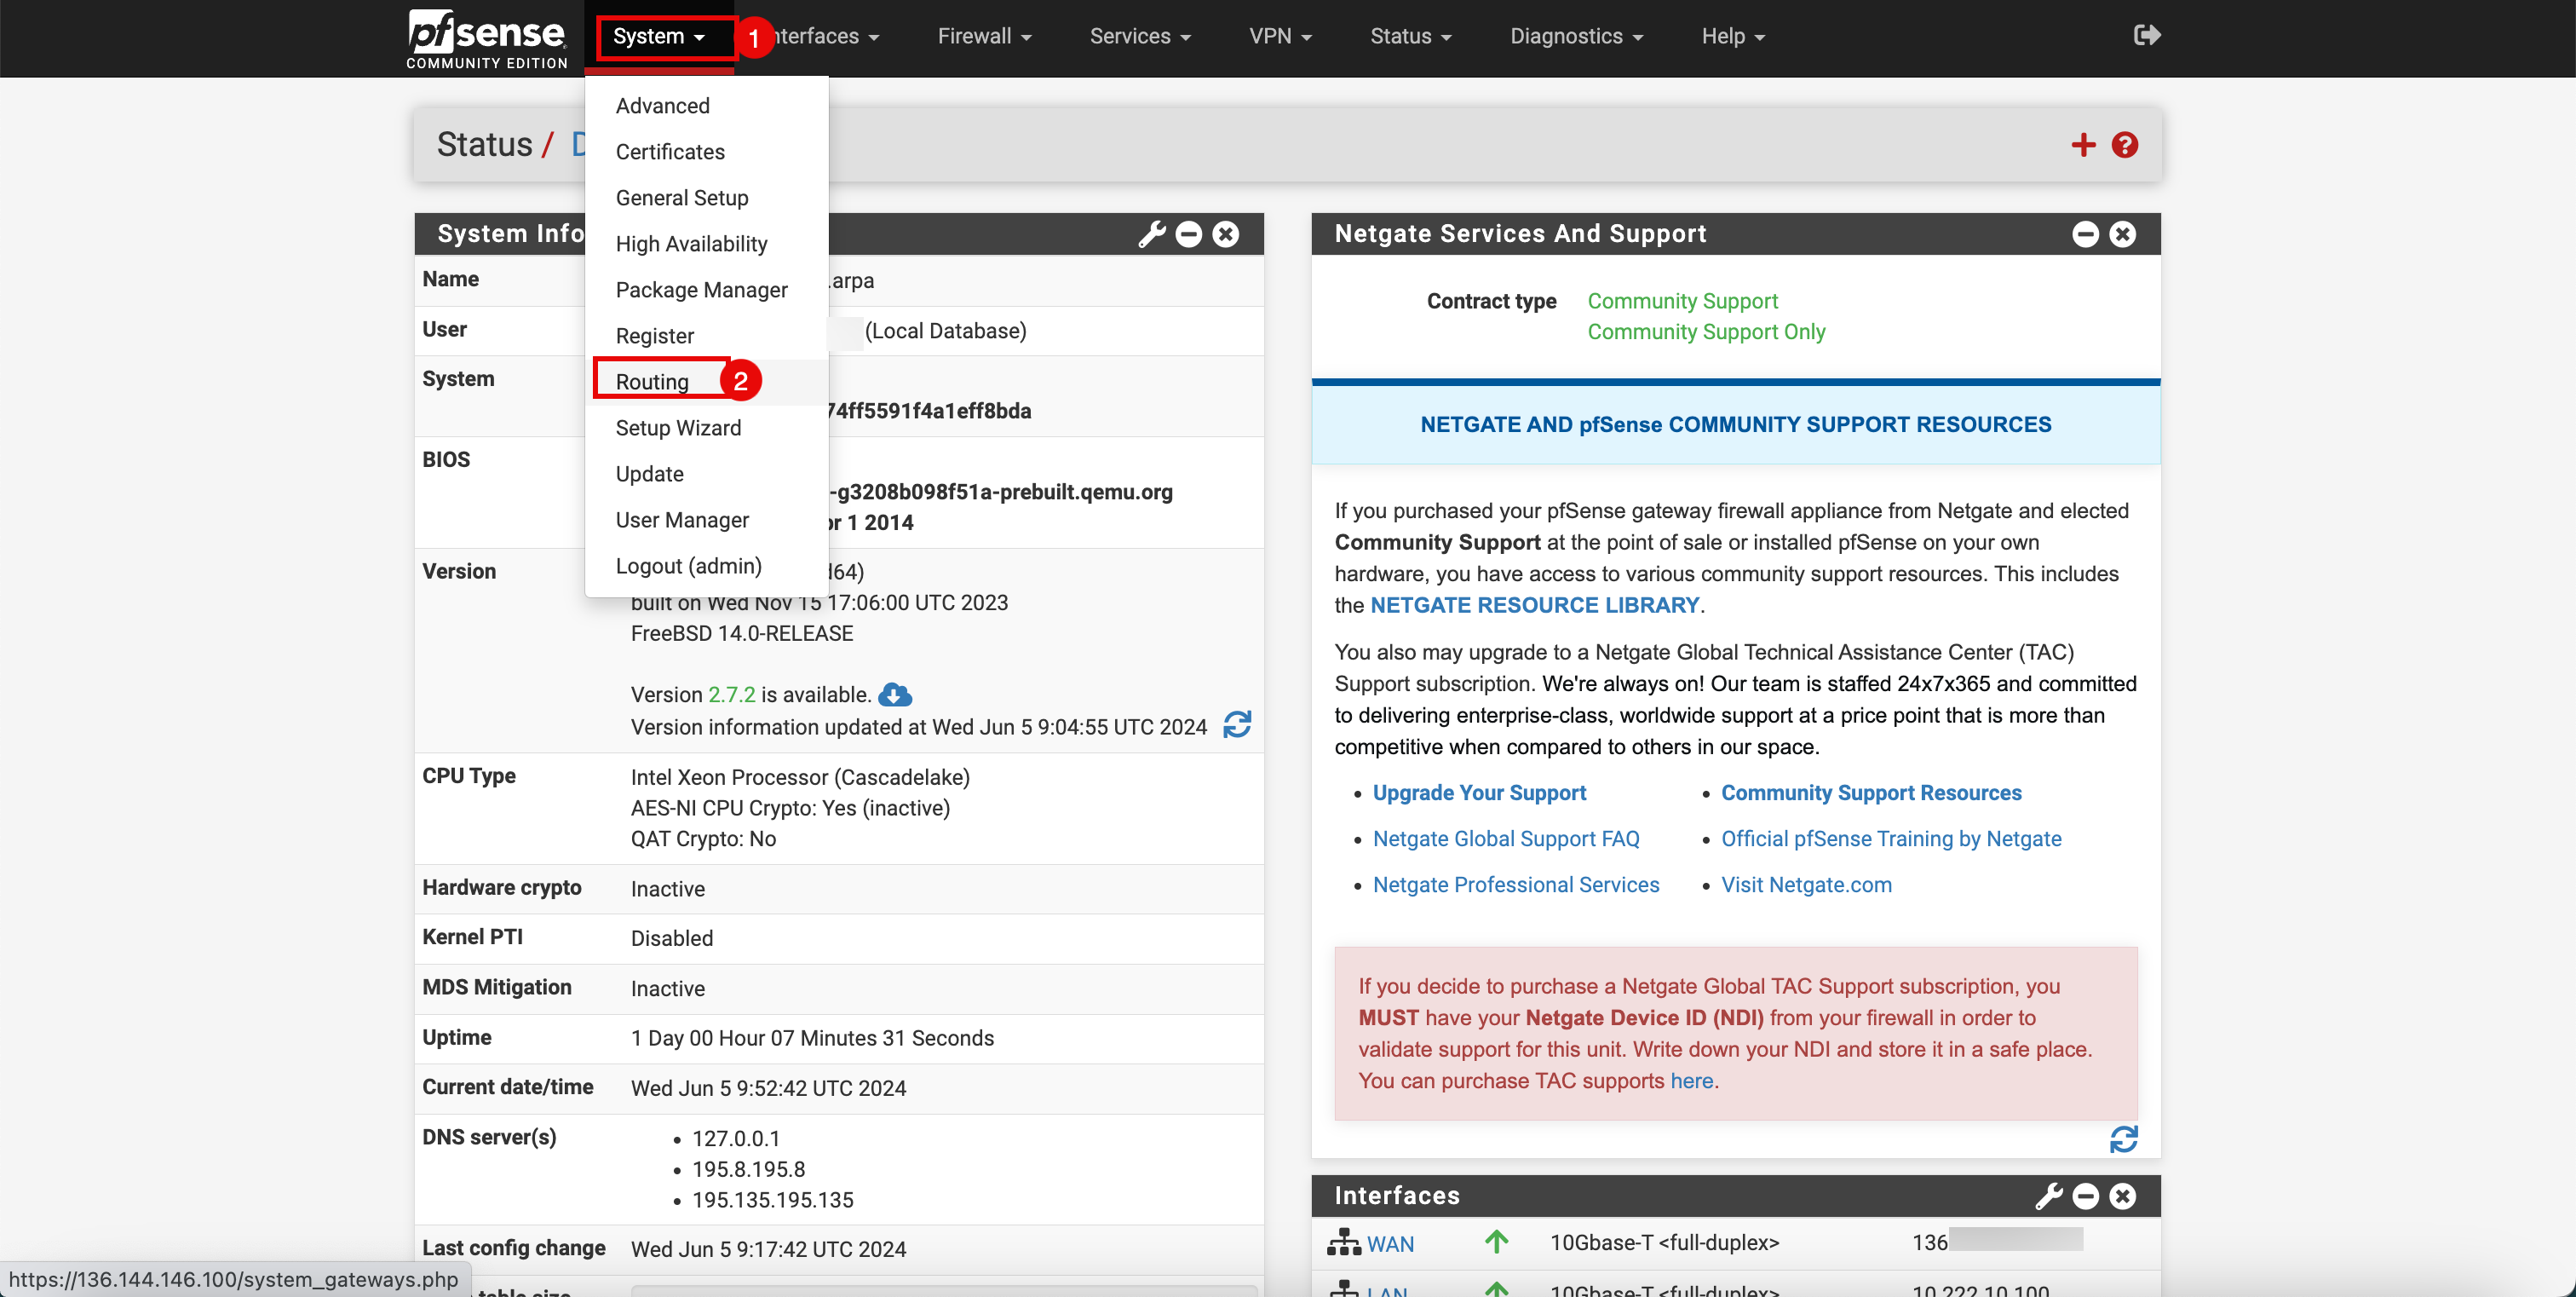Image resolution: width=2576 pixels, height=1297 pixels.
Task: Close the Netgate Services And Support widget
Action: [2123, 234]
